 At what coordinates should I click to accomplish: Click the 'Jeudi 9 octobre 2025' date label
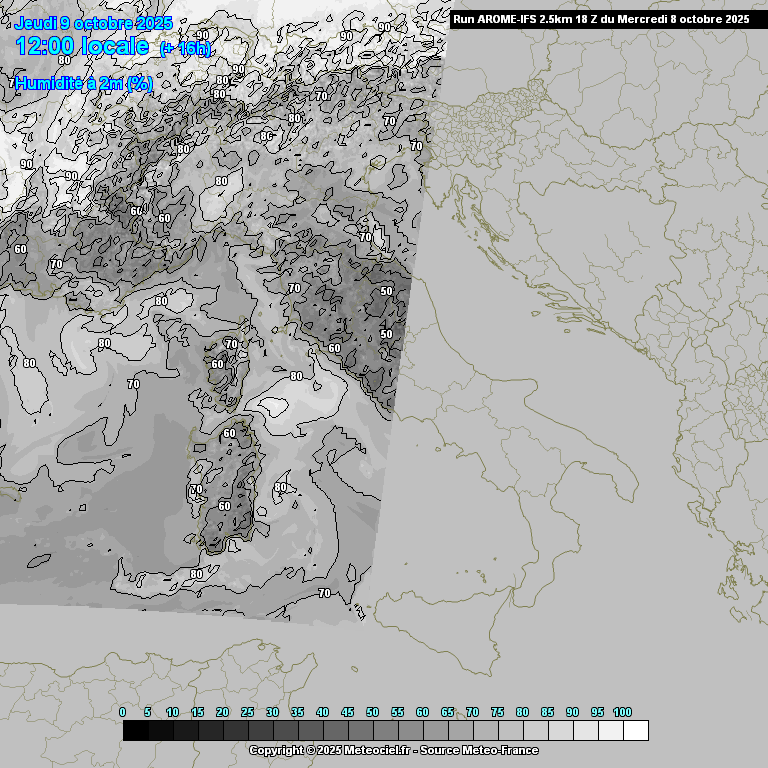[x=93, y=23]
